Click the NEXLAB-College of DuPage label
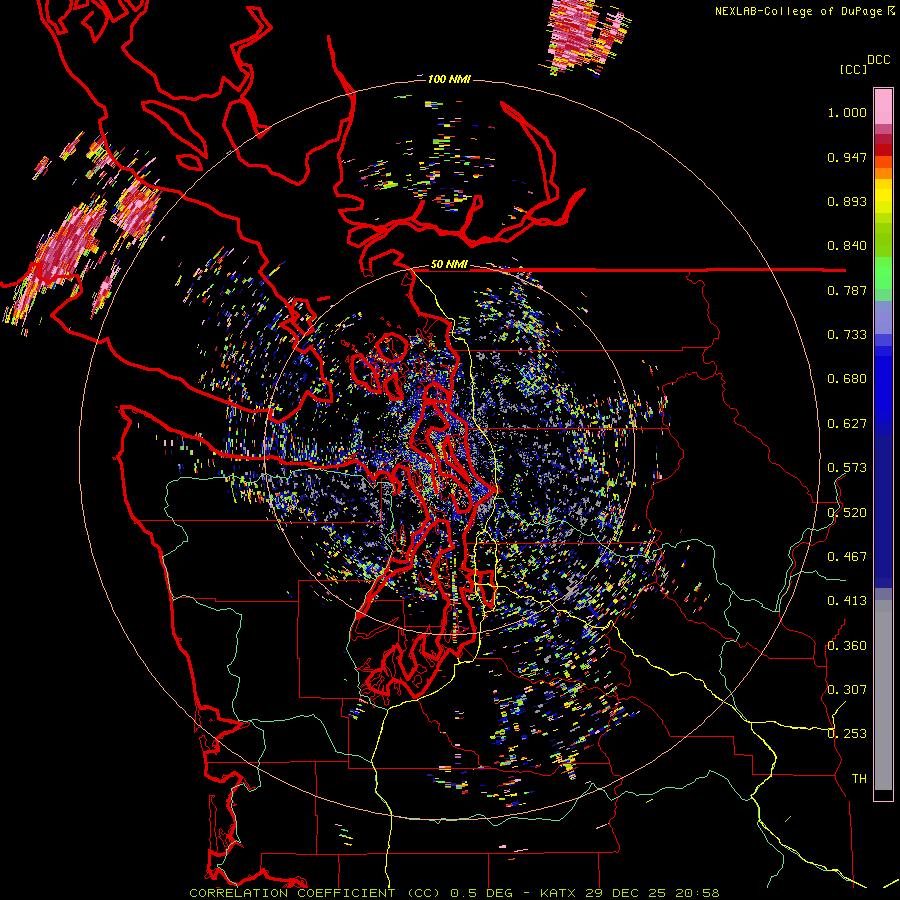 tap(799, 11)
